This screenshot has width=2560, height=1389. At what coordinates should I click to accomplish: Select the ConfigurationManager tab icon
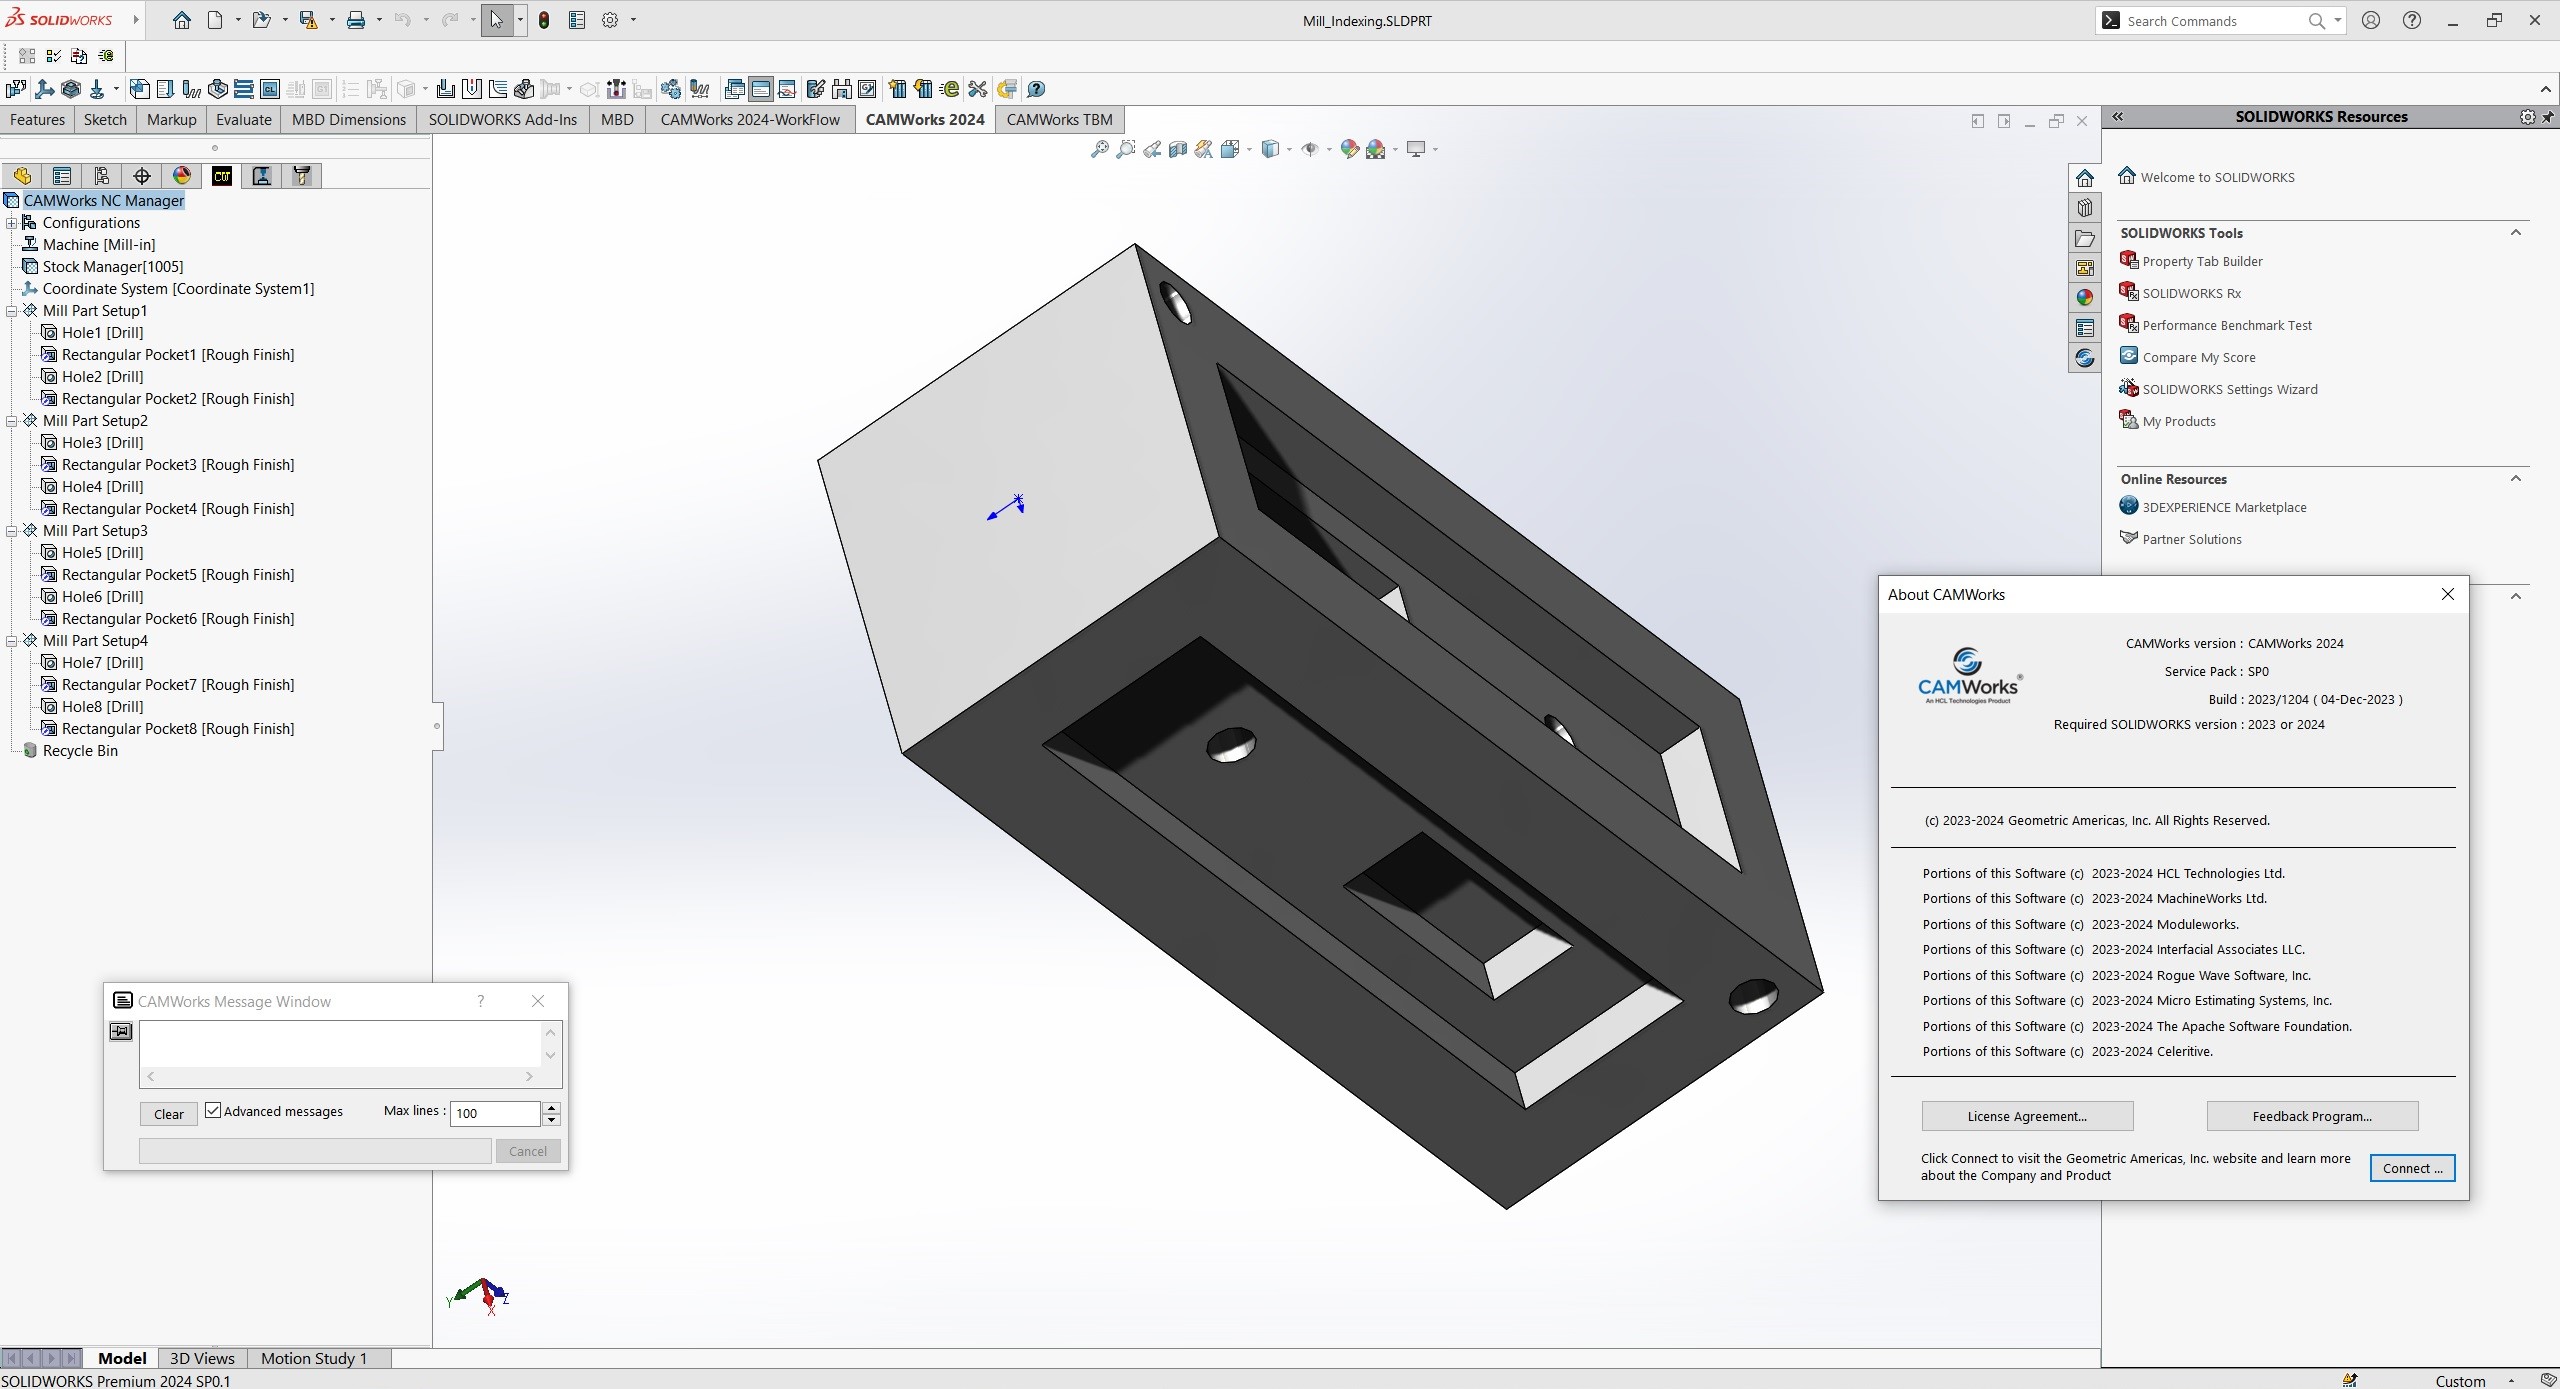102,176
